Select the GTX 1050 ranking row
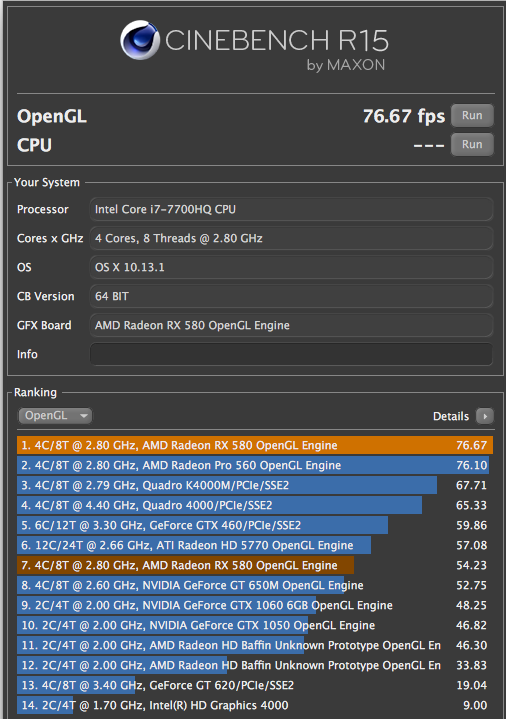The width and height of the screenshot is (506, 719). click(x=255, y=625)
